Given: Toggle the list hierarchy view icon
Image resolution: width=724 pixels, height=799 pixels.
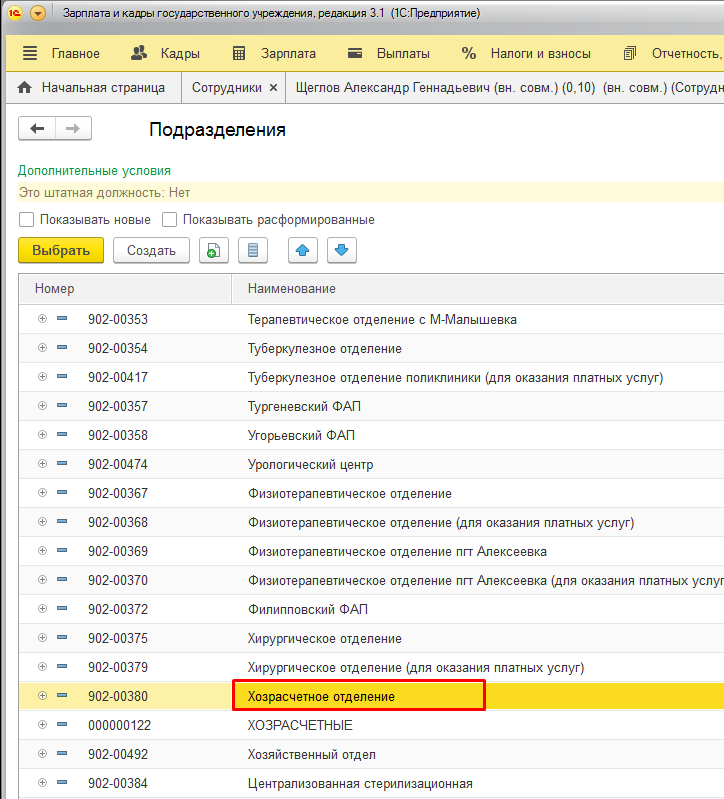Looking at the screenshot, I should [x=252, y=251].
